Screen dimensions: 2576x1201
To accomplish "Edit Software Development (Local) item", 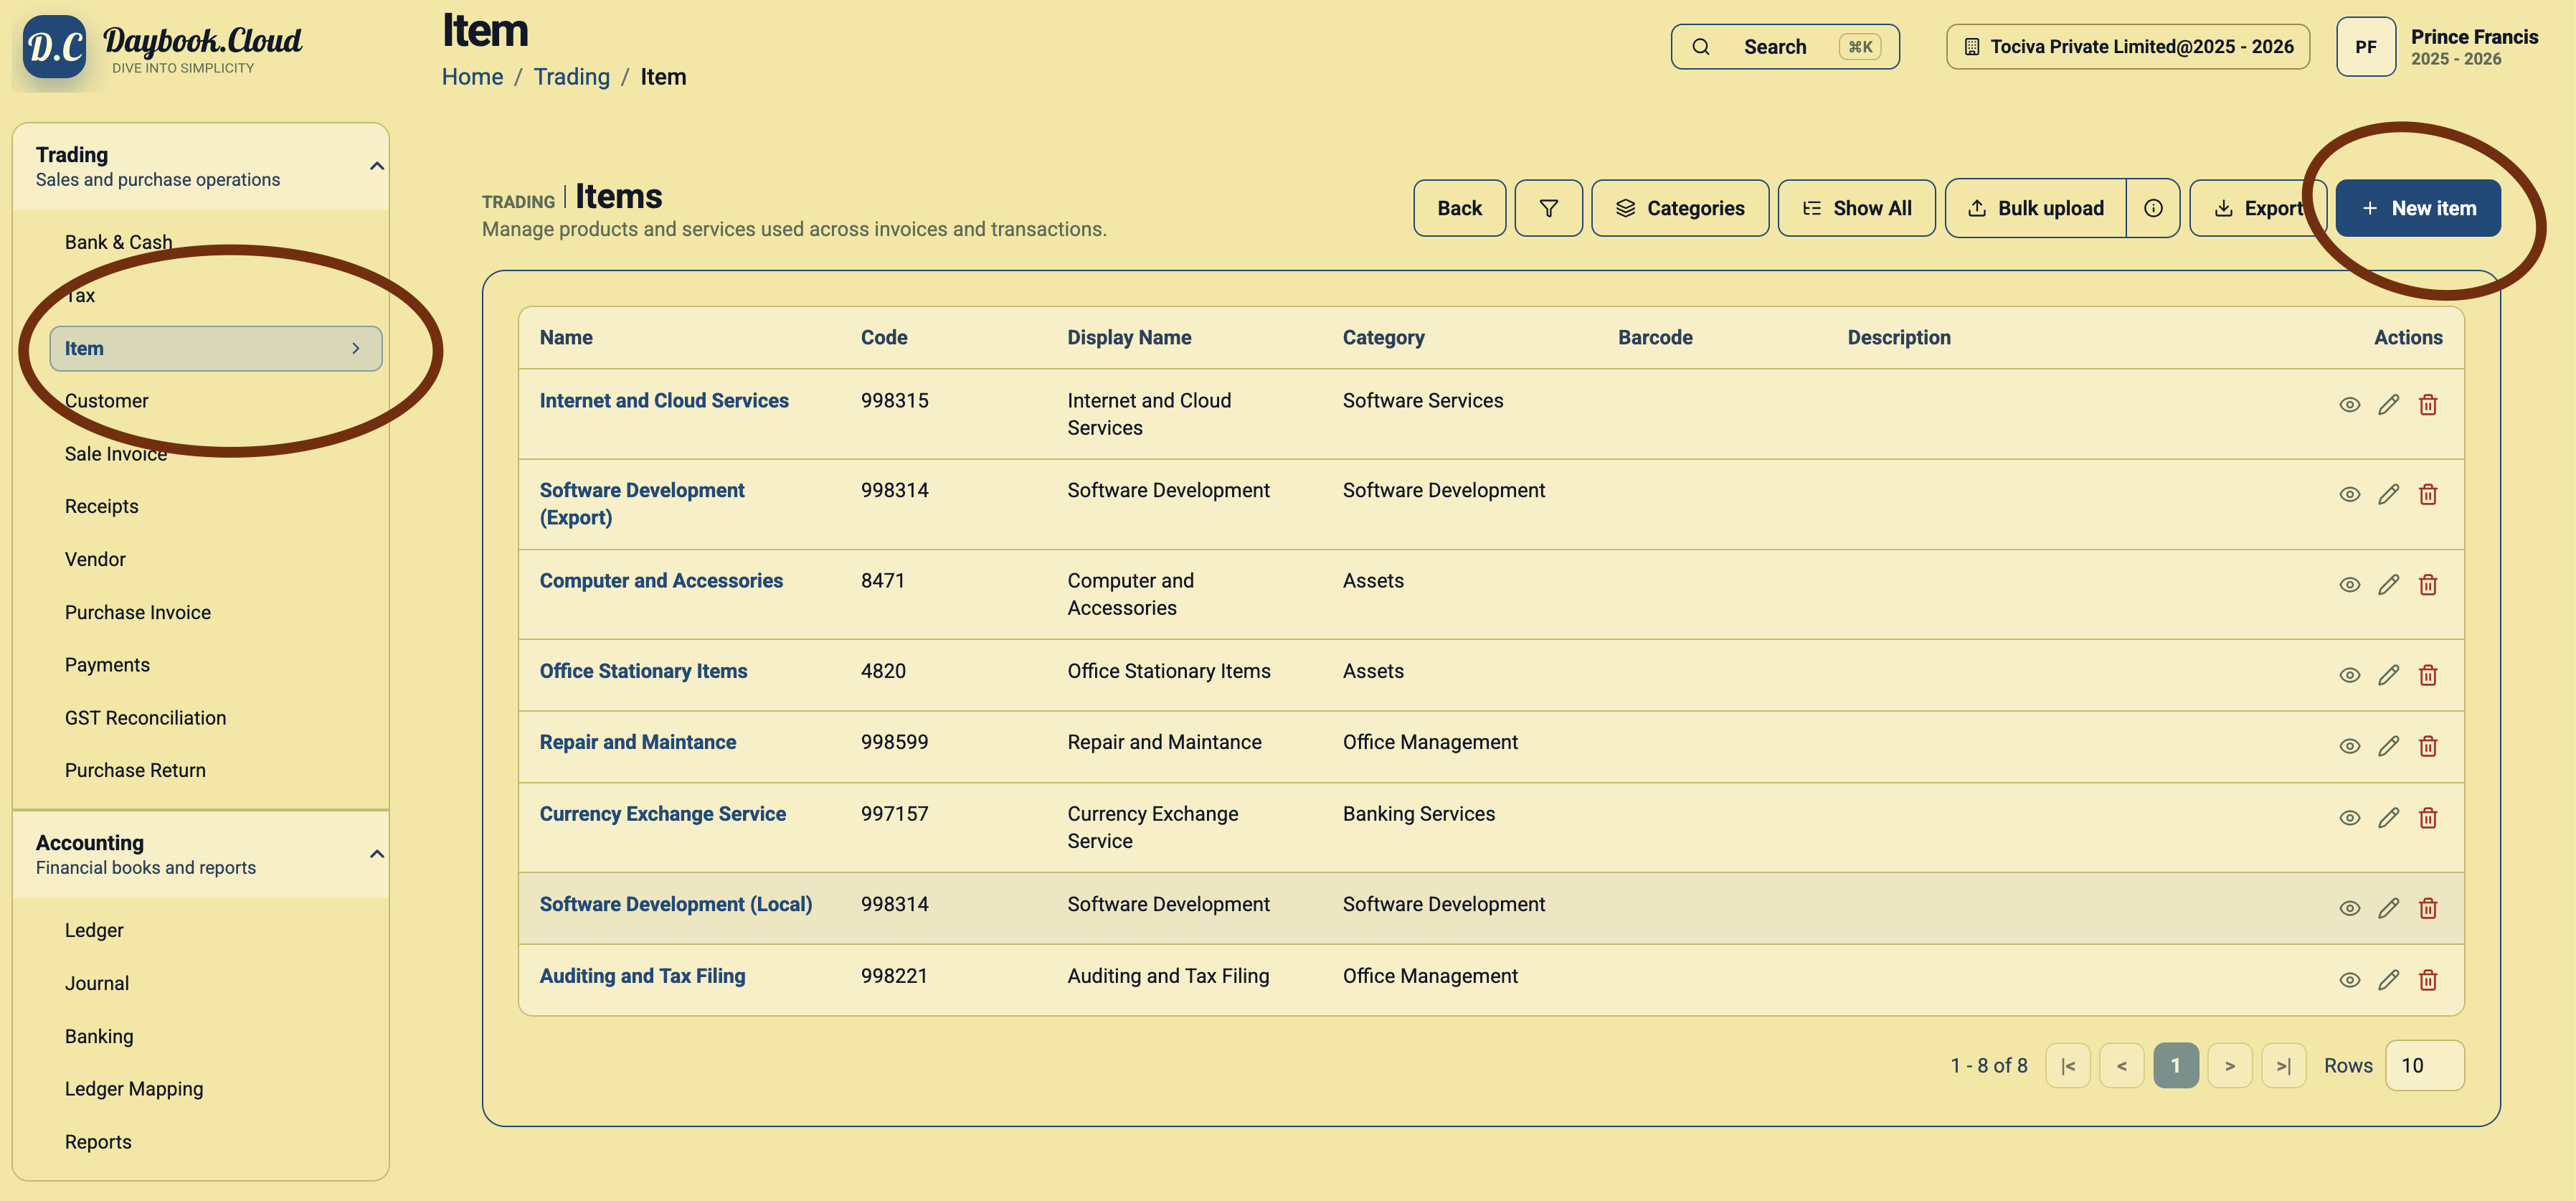I will click(x=2388, y=908).
